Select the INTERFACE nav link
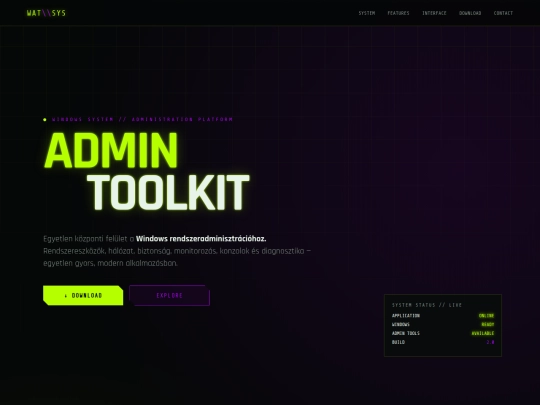 434,13
